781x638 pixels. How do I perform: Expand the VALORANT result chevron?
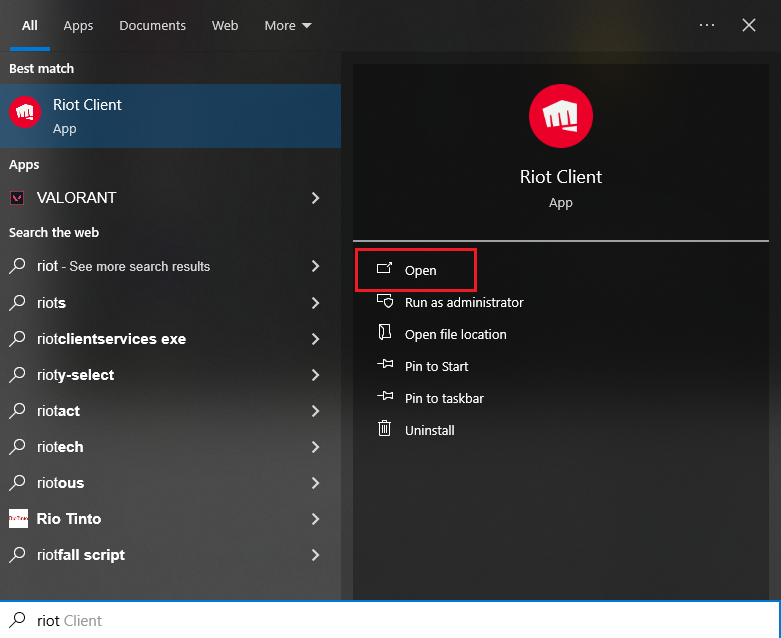[x=315, y=198]
